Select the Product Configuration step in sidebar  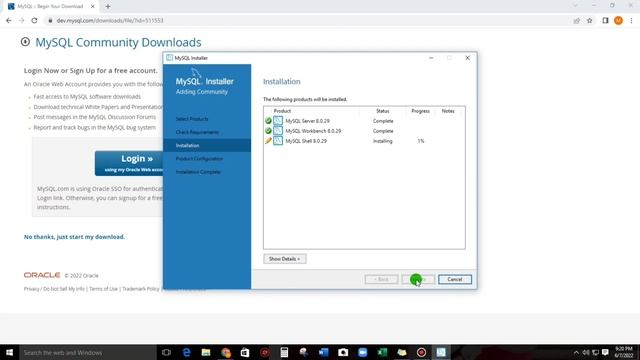[x=199, y=158]
